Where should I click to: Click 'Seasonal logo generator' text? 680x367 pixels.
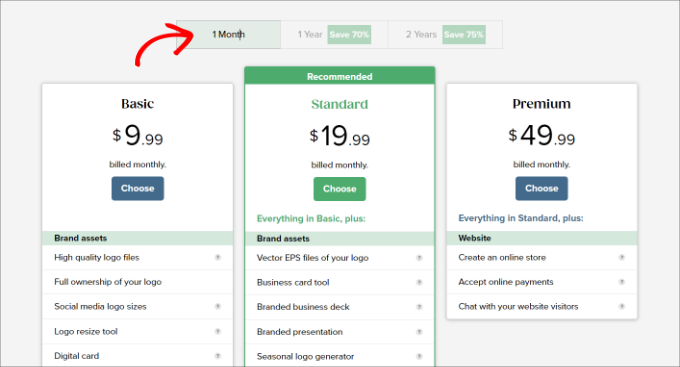point(305,356)
